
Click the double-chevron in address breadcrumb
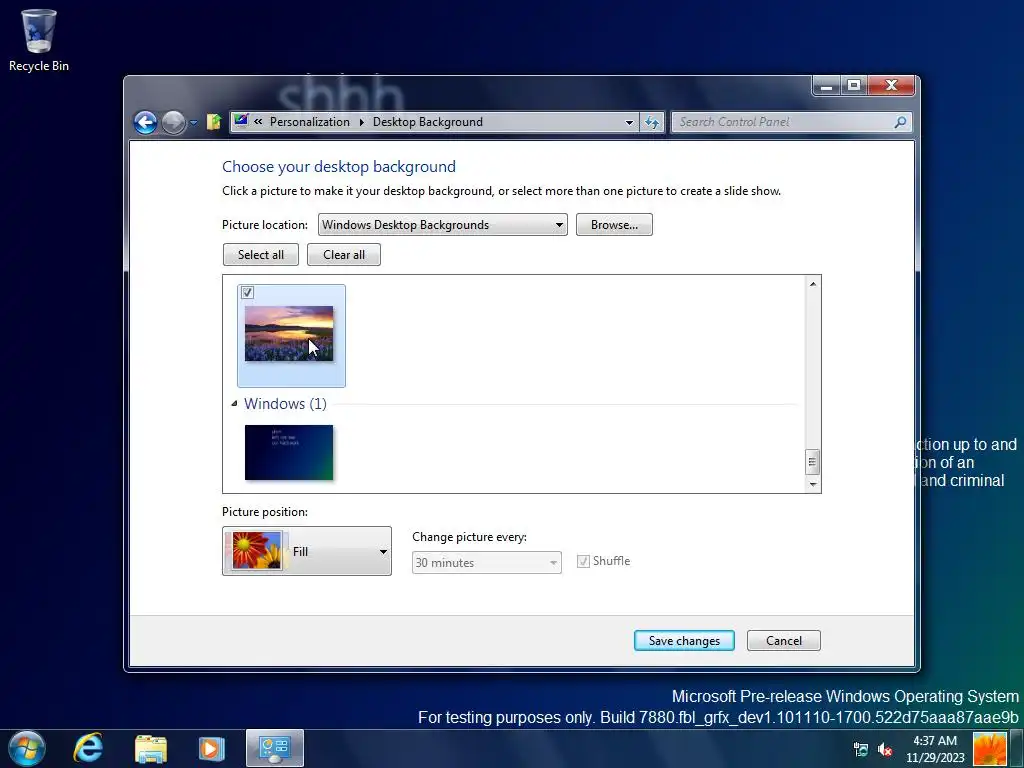point(259,121)
